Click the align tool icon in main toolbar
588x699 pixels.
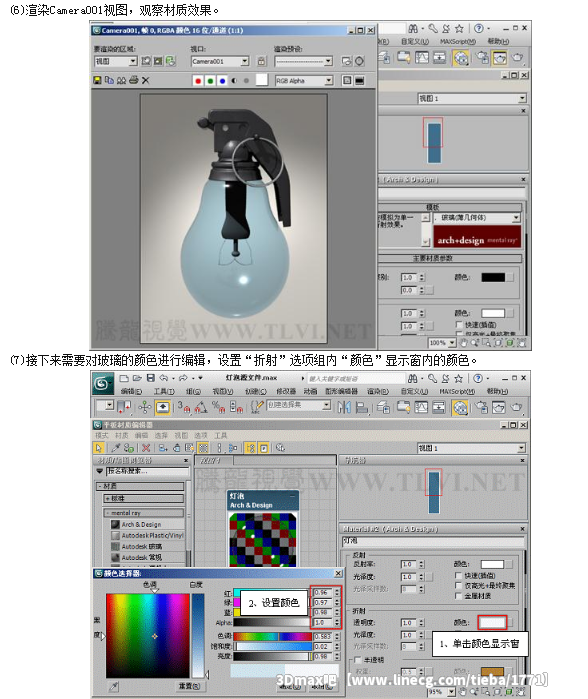tap(361, 407)
